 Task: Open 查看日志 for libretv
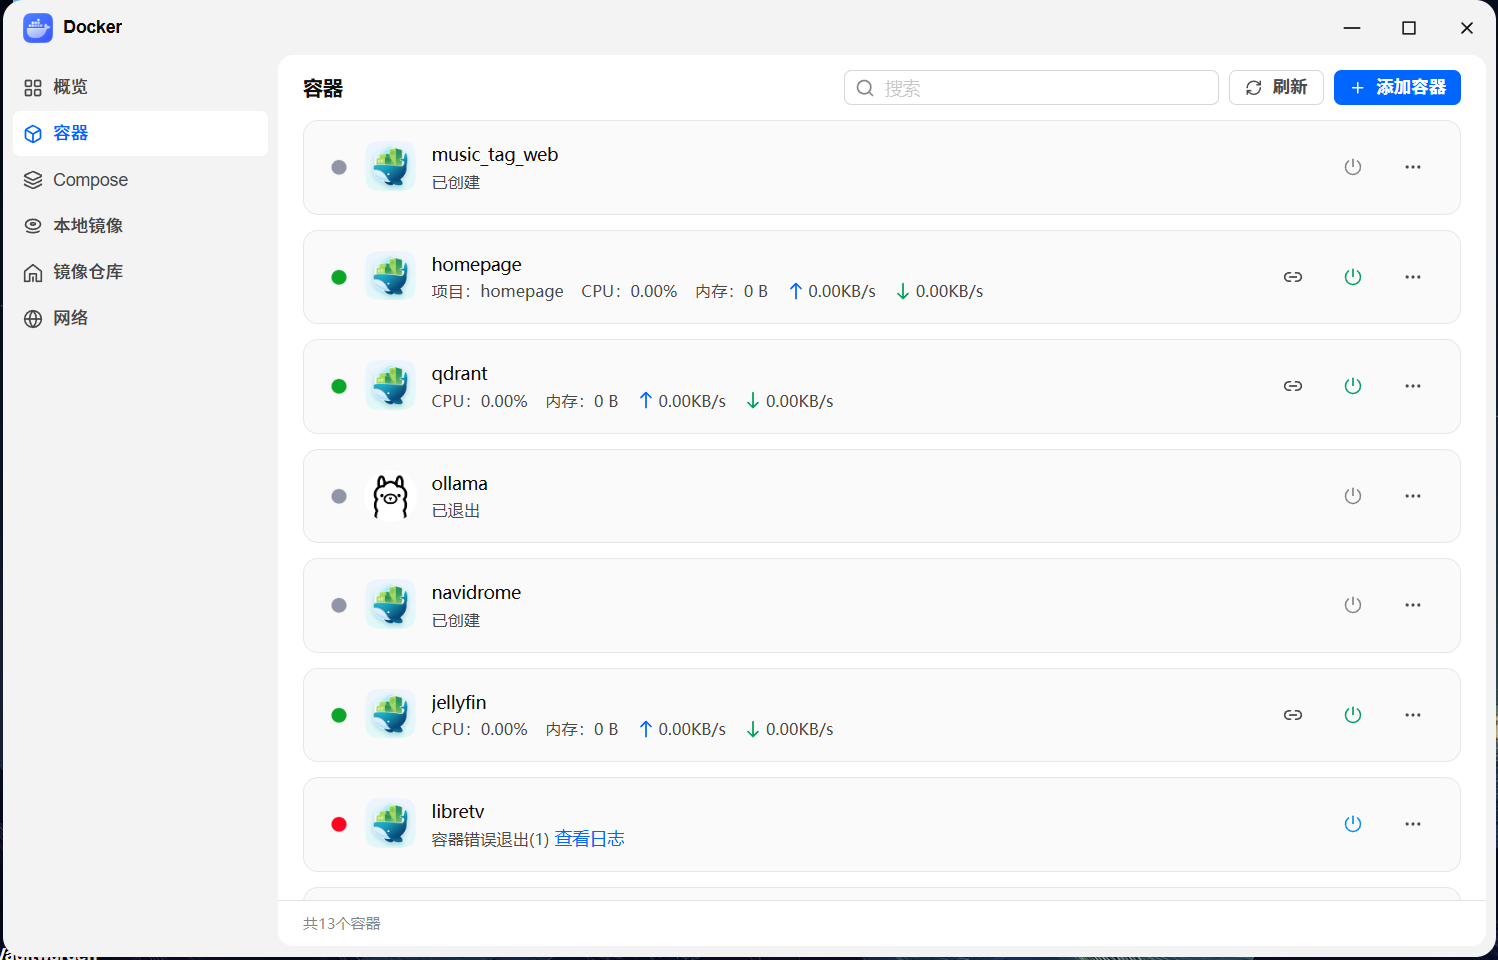tap(590, 839)
